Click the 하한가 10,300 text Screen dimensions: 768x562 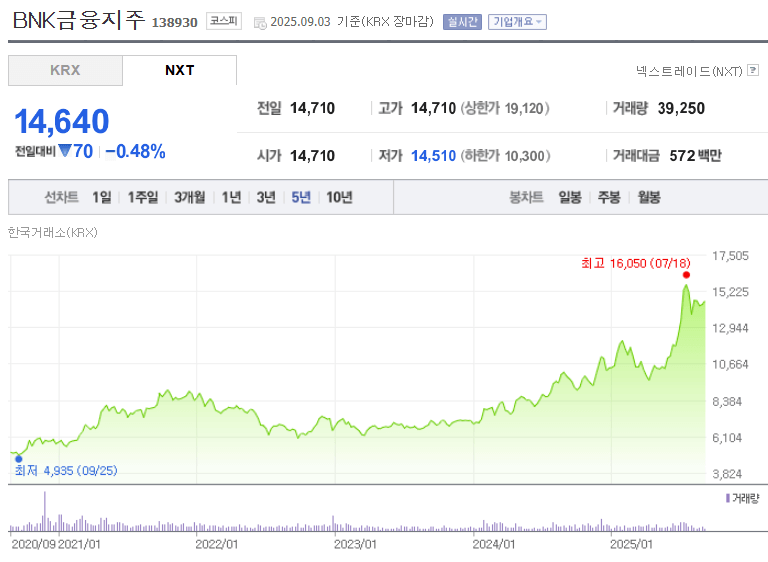point(505,156)
